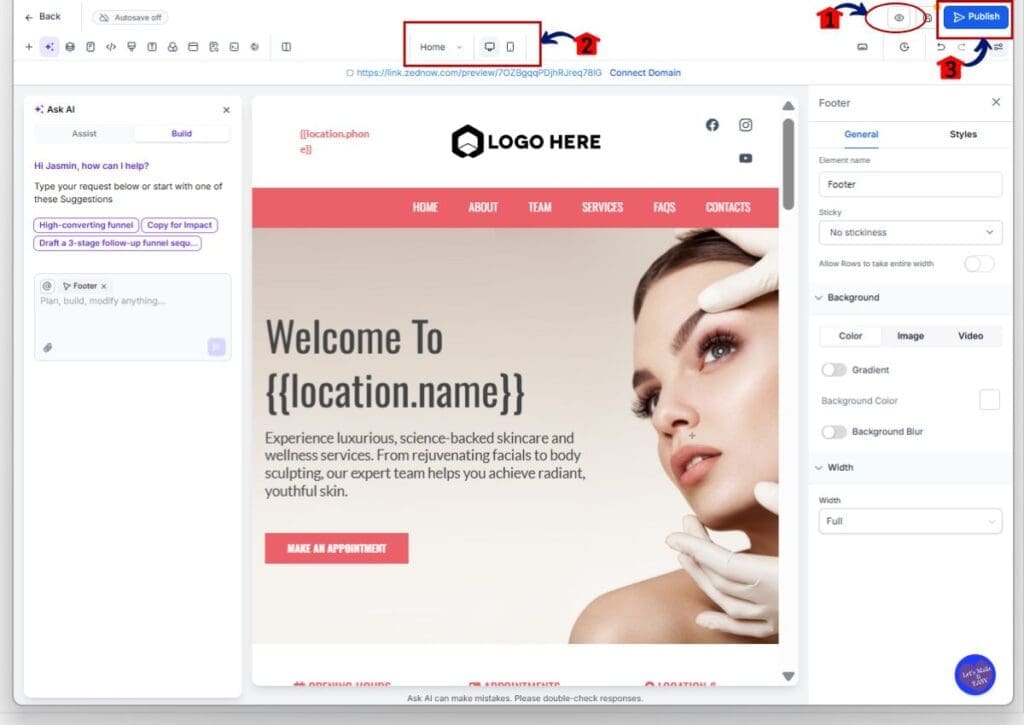
Task: Click the Ask AI prompt text area
Action: tap(133, 317)
